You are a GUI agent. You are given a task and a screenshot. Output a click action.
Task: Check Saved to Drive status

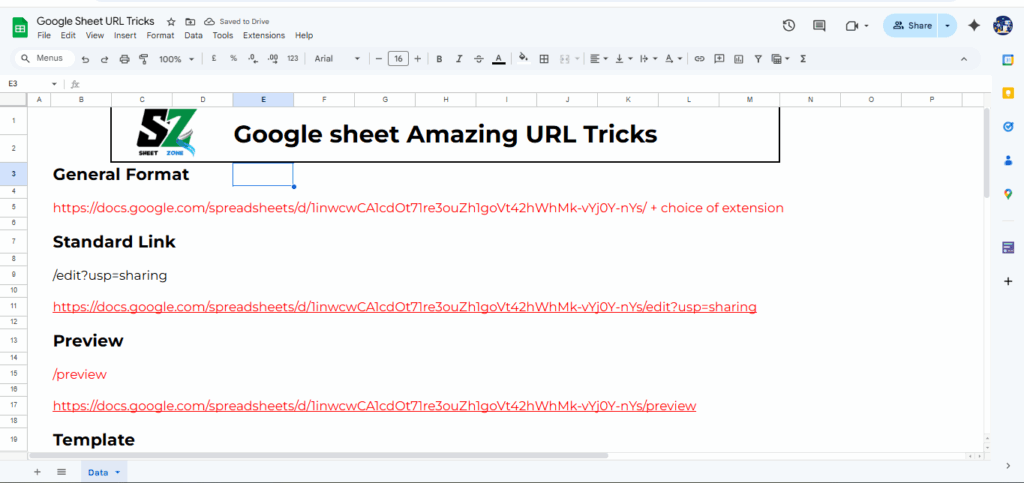(236, 22)
